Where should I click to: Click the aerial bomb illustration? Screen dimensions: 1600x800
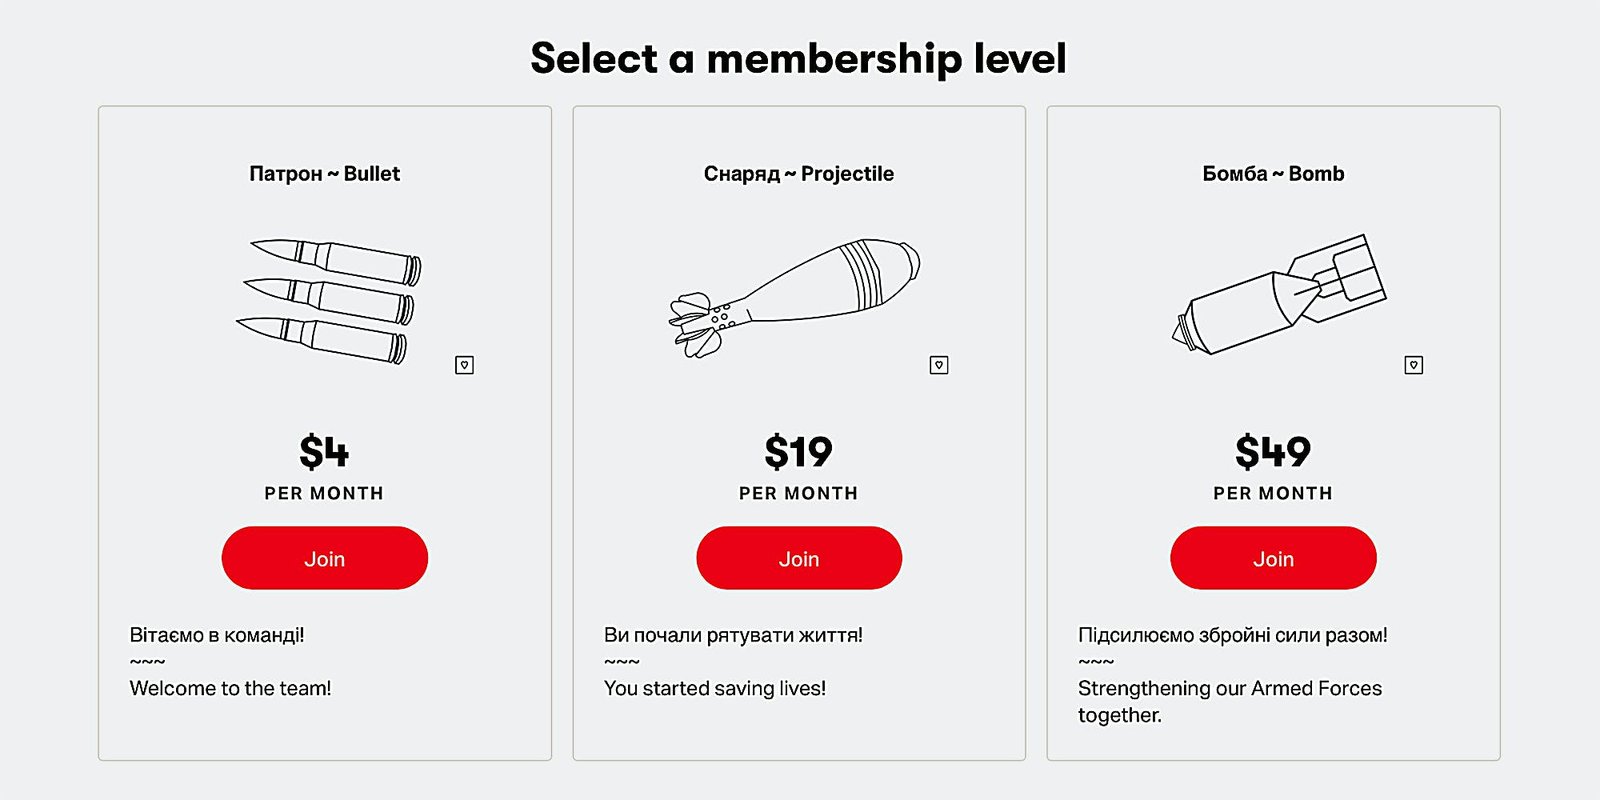[x=1280, y=294]
